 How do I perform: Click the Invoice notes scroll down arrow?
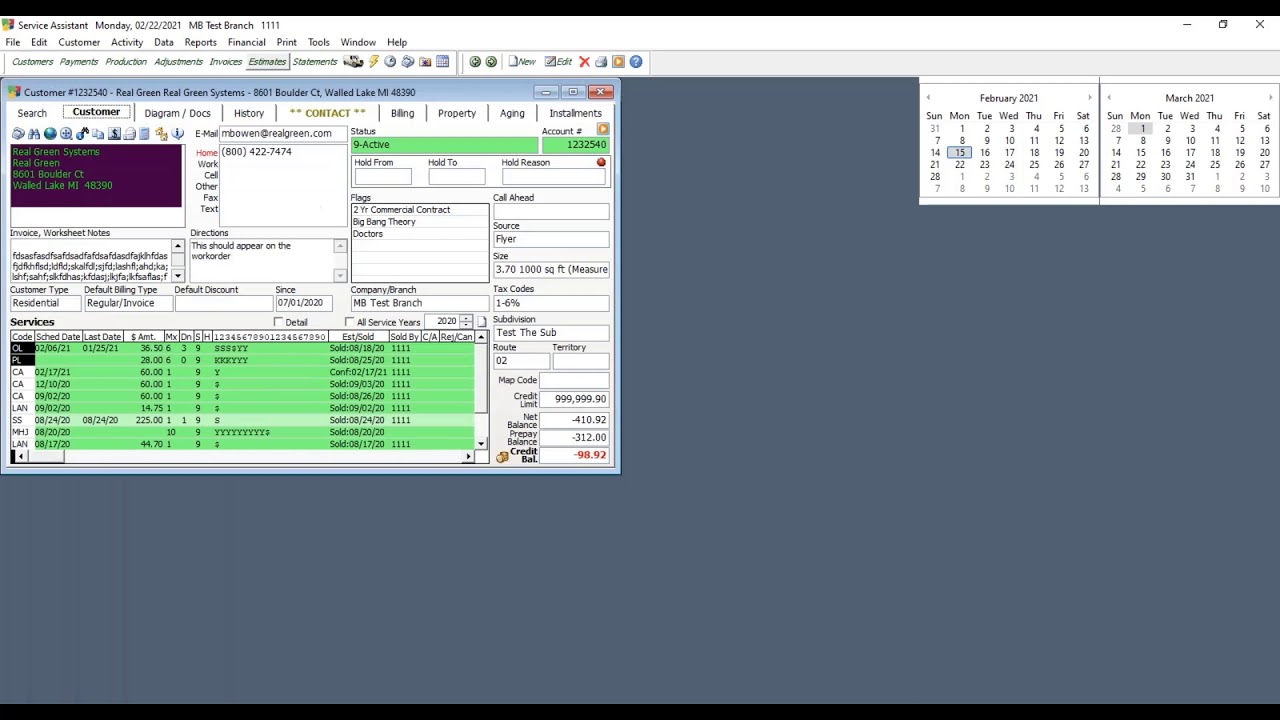(x=178, y=276)
